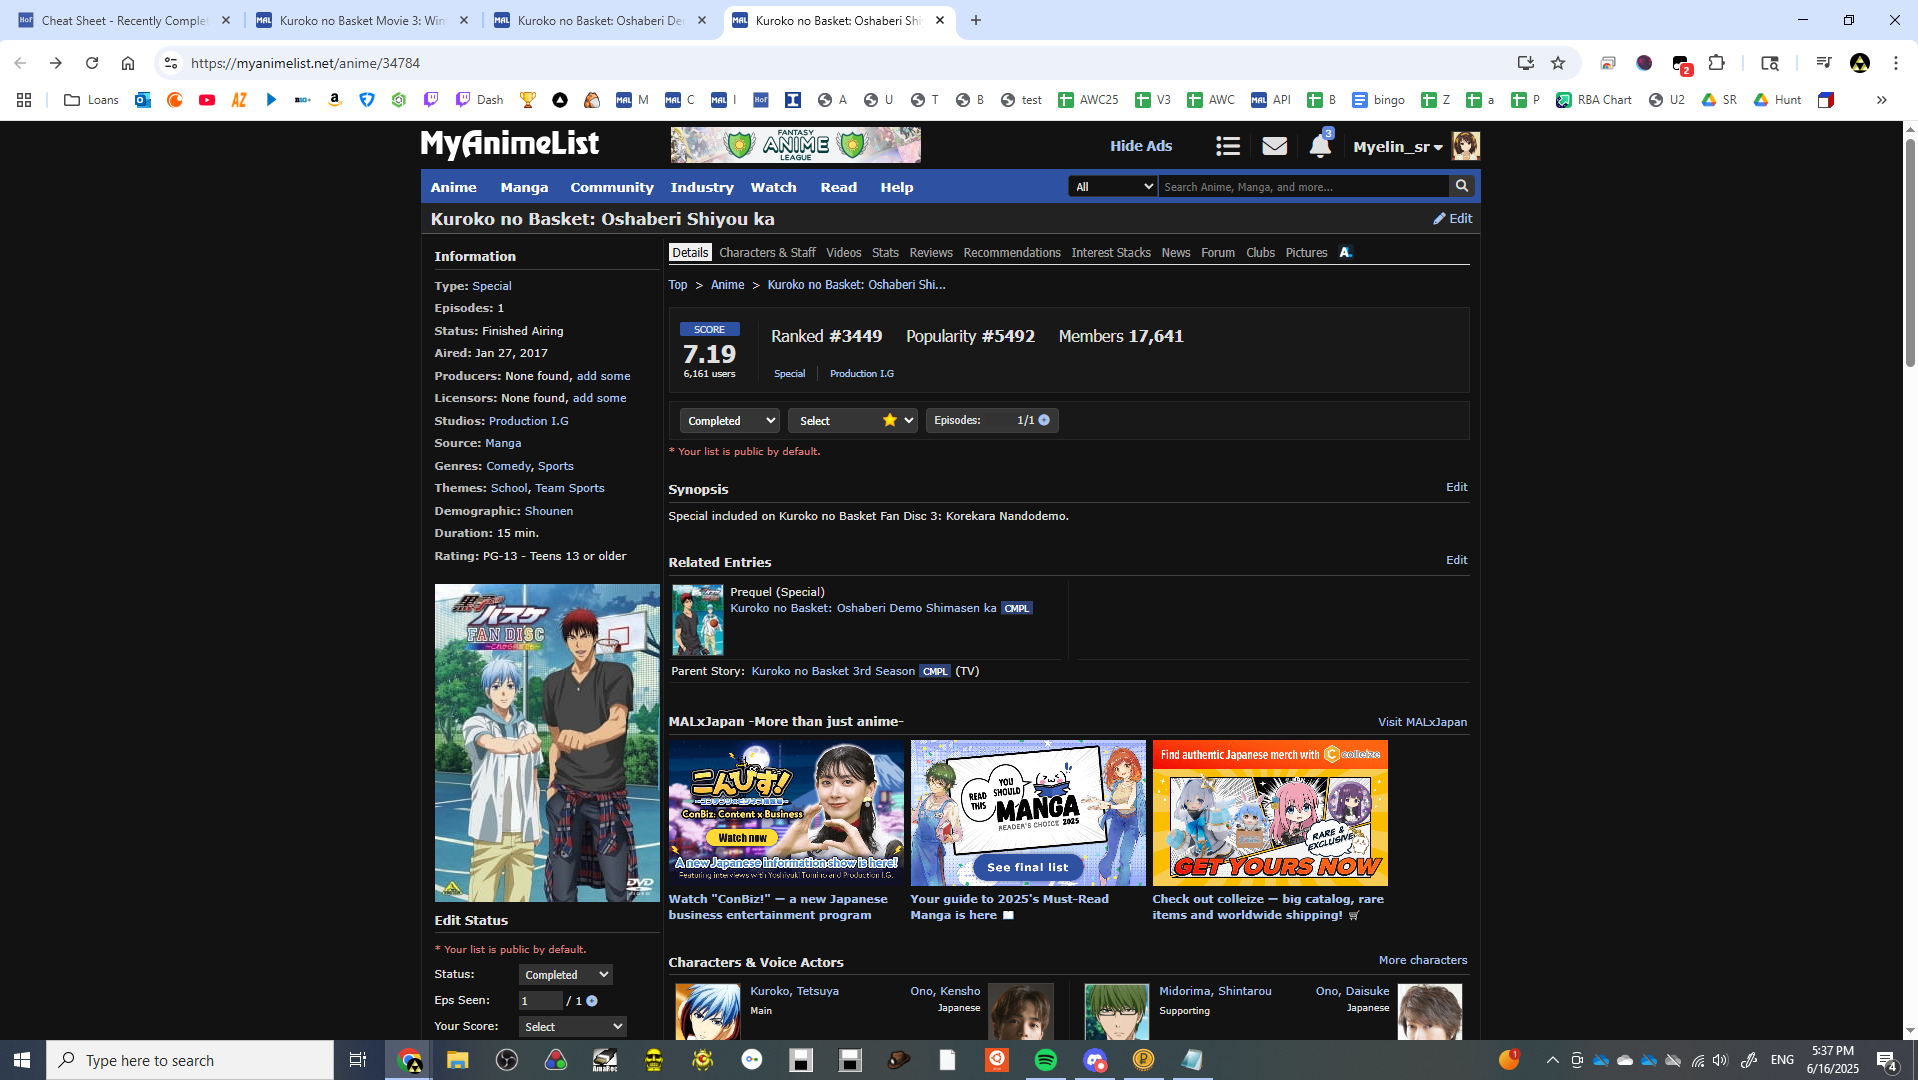Click Edit link beside Synopsis
The height and width of the screenshot is (1080, 1918).
coord(1456,487)
